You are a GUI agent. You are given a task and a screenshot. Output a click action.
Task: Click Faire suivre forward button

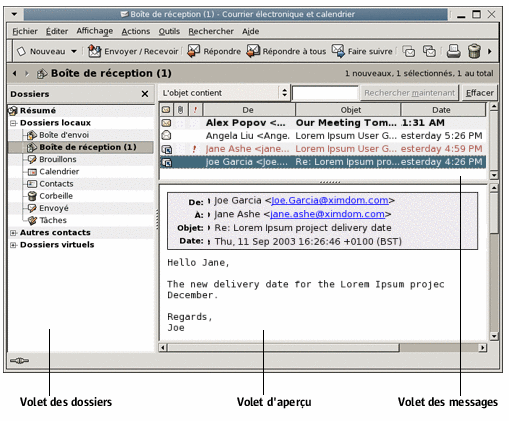pos(362,51)
